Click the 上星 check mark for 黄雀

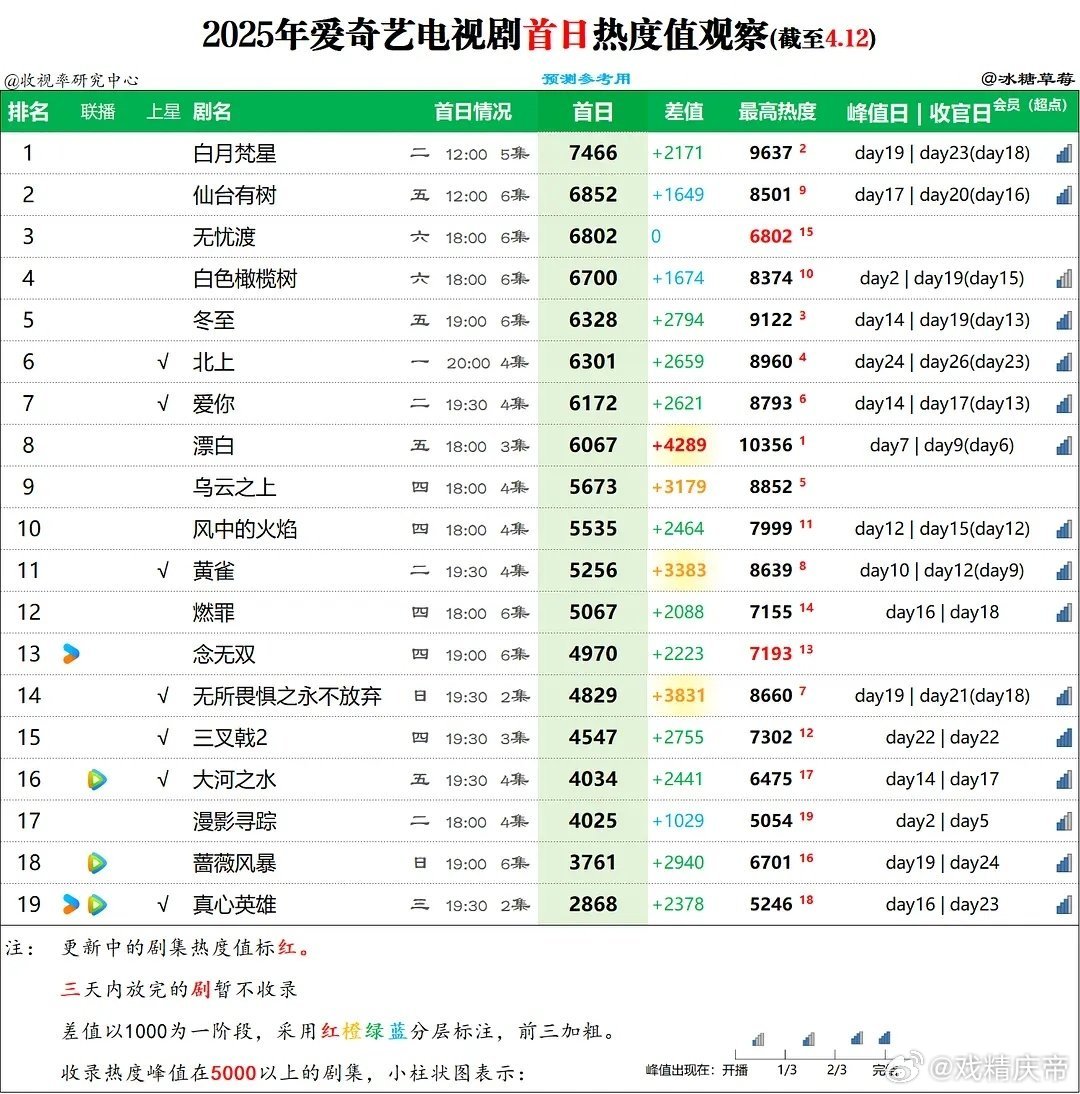coord(163,571)
